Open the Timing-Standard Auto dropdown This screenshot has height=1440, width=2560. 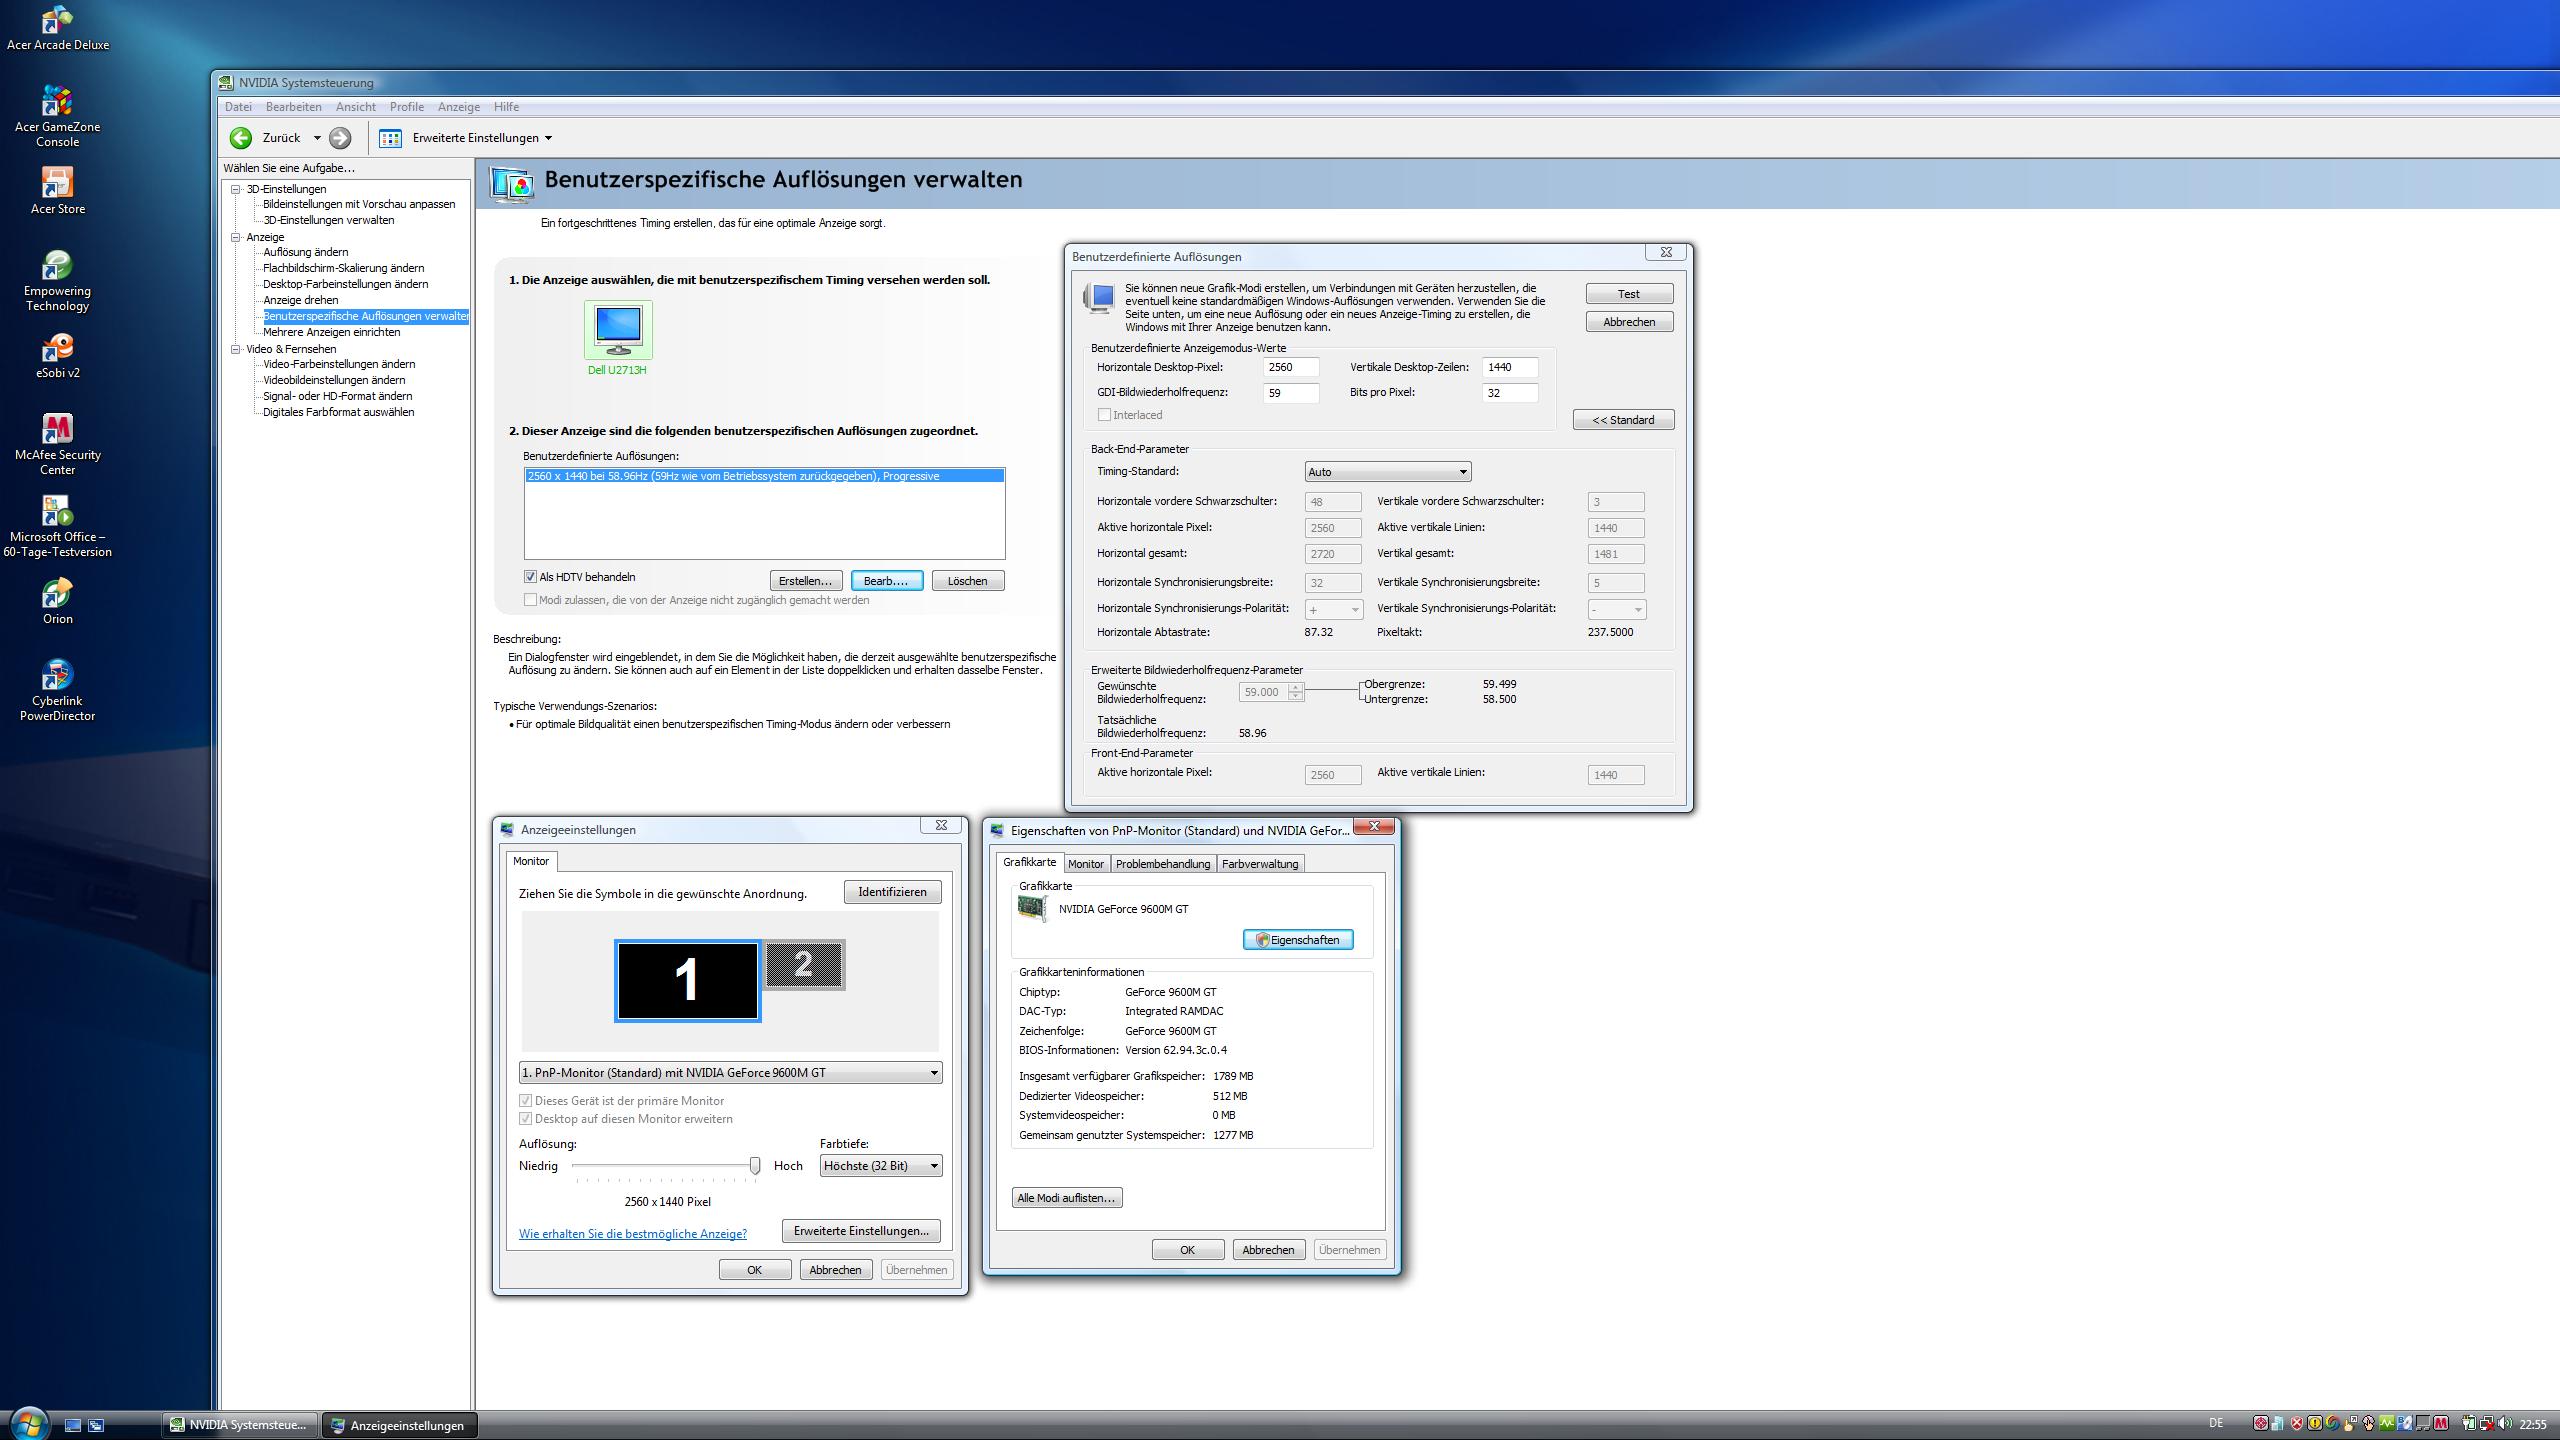point(1387,472)
